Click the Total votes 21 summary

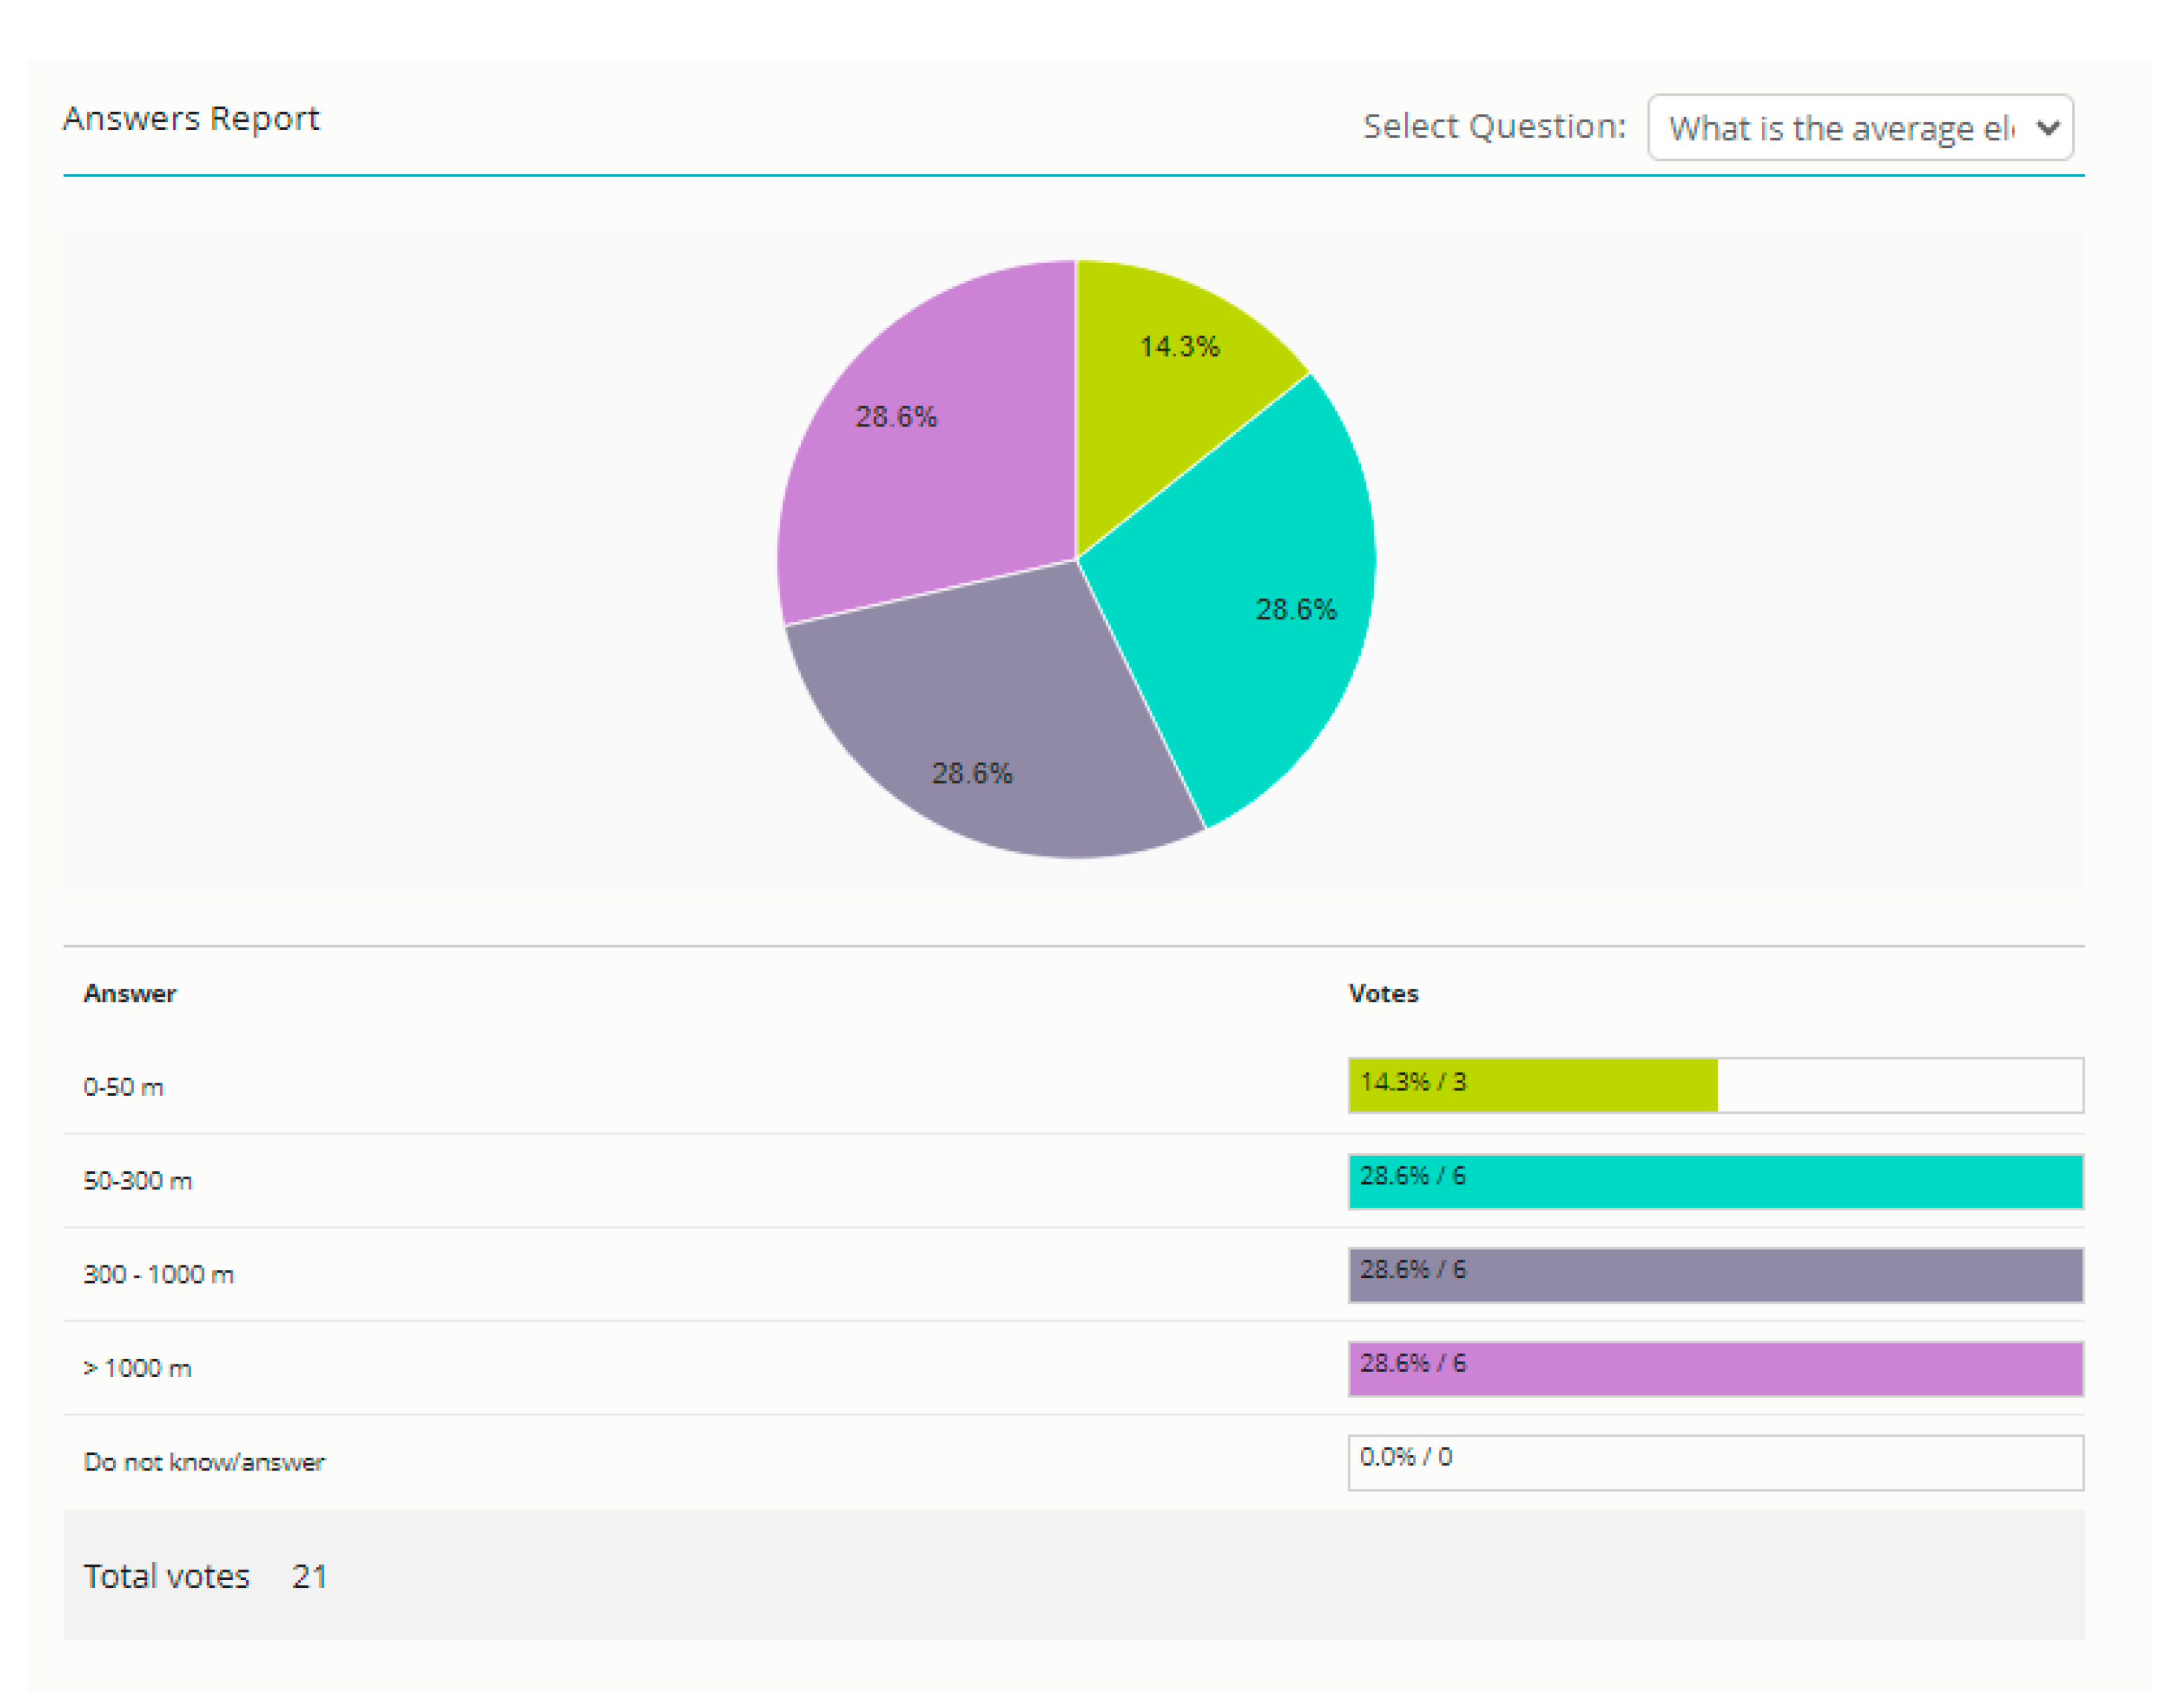point(205,1576)
